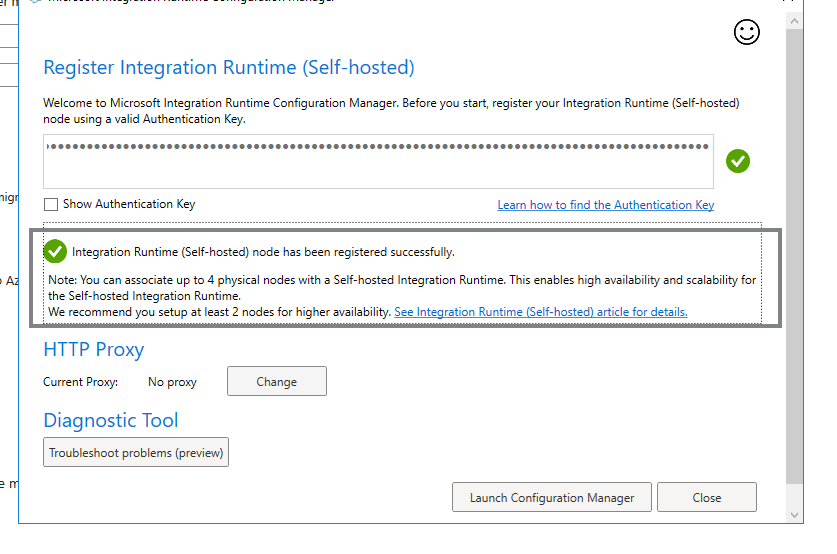The height and width of the screenshot is (554, 837).
Task: Click the HTTP Proxy section heading
Action: 94,350
